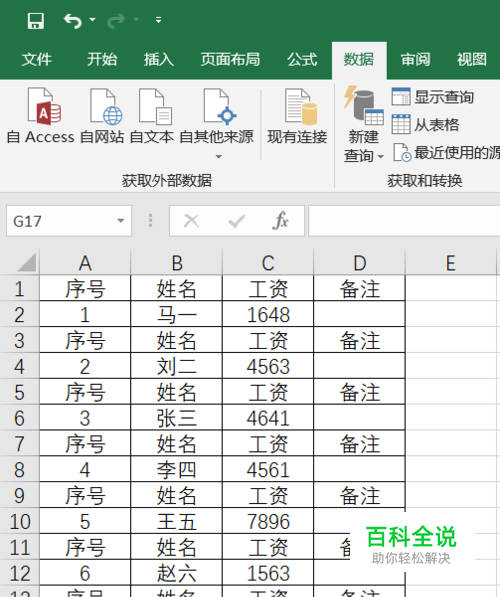
Task: Click cell B6 containing 张三
Action: pyautogui.click(x=176, y=418)
